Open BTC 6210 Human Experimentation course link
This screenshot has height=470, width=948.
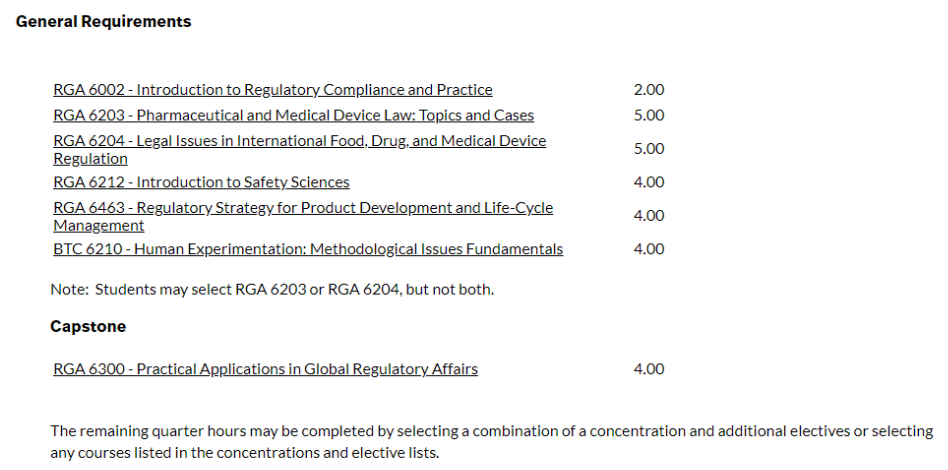pos(307,249)
